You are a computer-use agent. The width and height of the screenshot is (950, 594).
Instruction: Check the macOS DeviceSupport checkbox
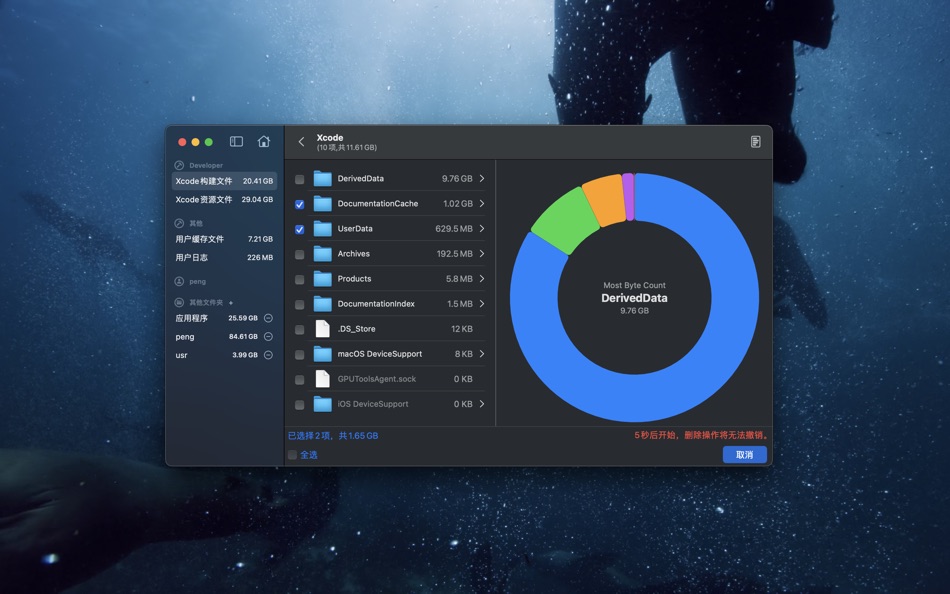pyautogui.click(x=299, y=355)
